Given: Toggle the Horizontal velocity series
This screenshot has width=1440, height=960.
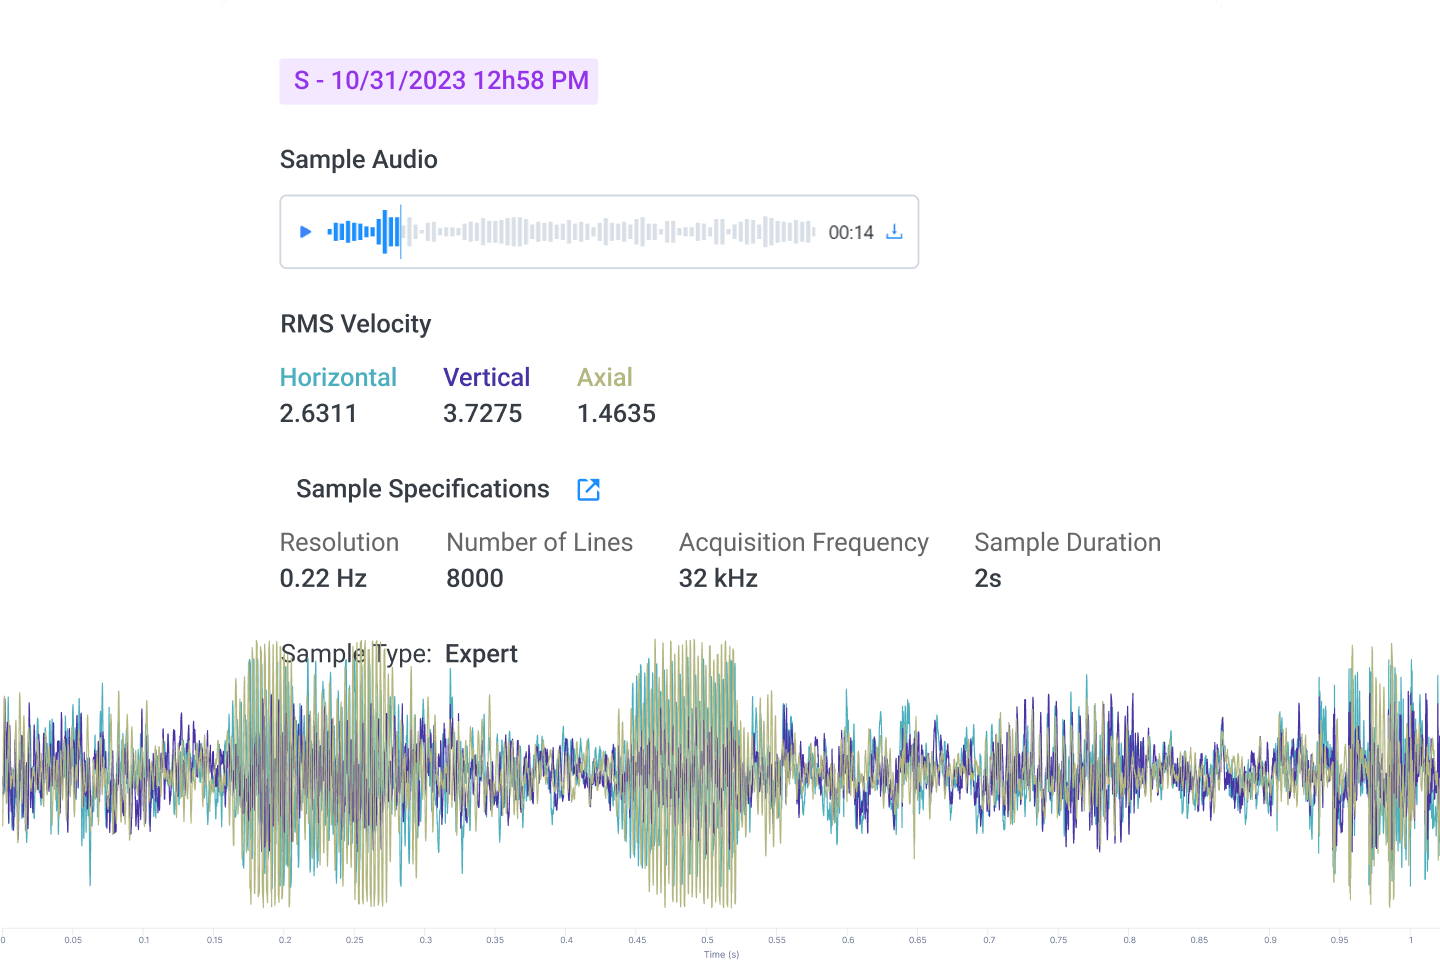Looking at the screenshot, I should [338, 377].
